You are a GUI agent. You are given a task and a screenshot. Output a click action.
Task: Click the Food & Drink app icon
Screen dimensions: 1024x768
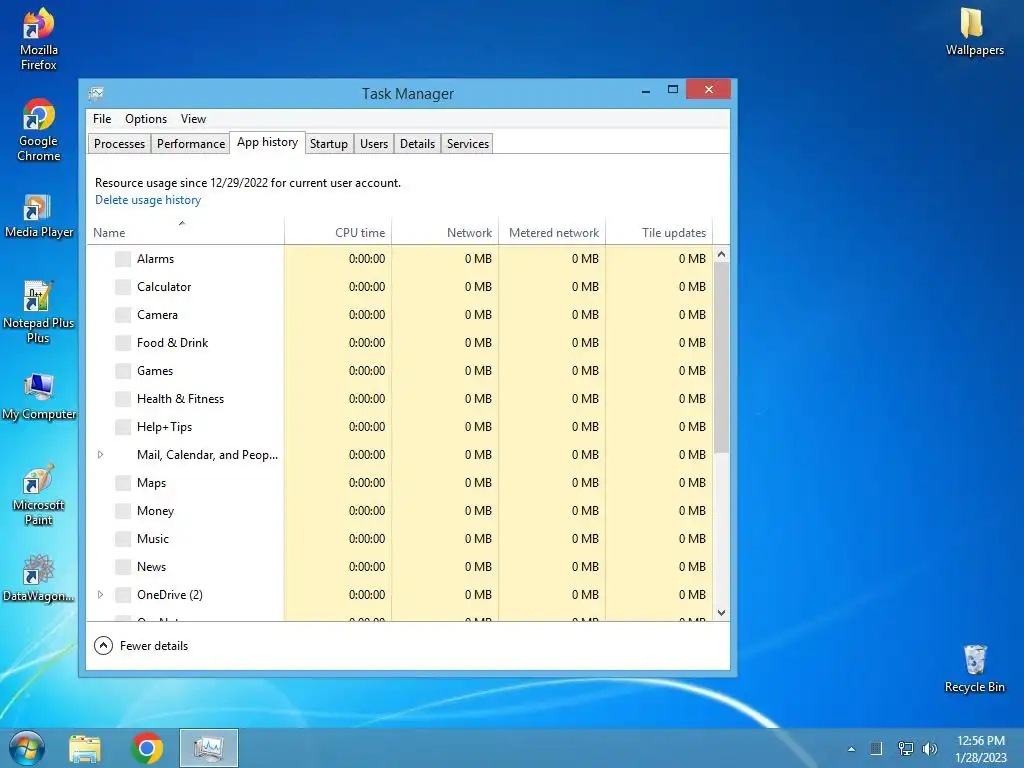pyautogui.click(x=123, y=343)
